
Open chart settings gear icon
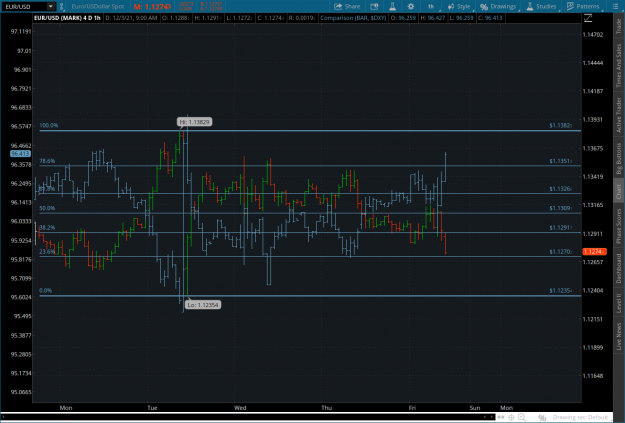411,6
